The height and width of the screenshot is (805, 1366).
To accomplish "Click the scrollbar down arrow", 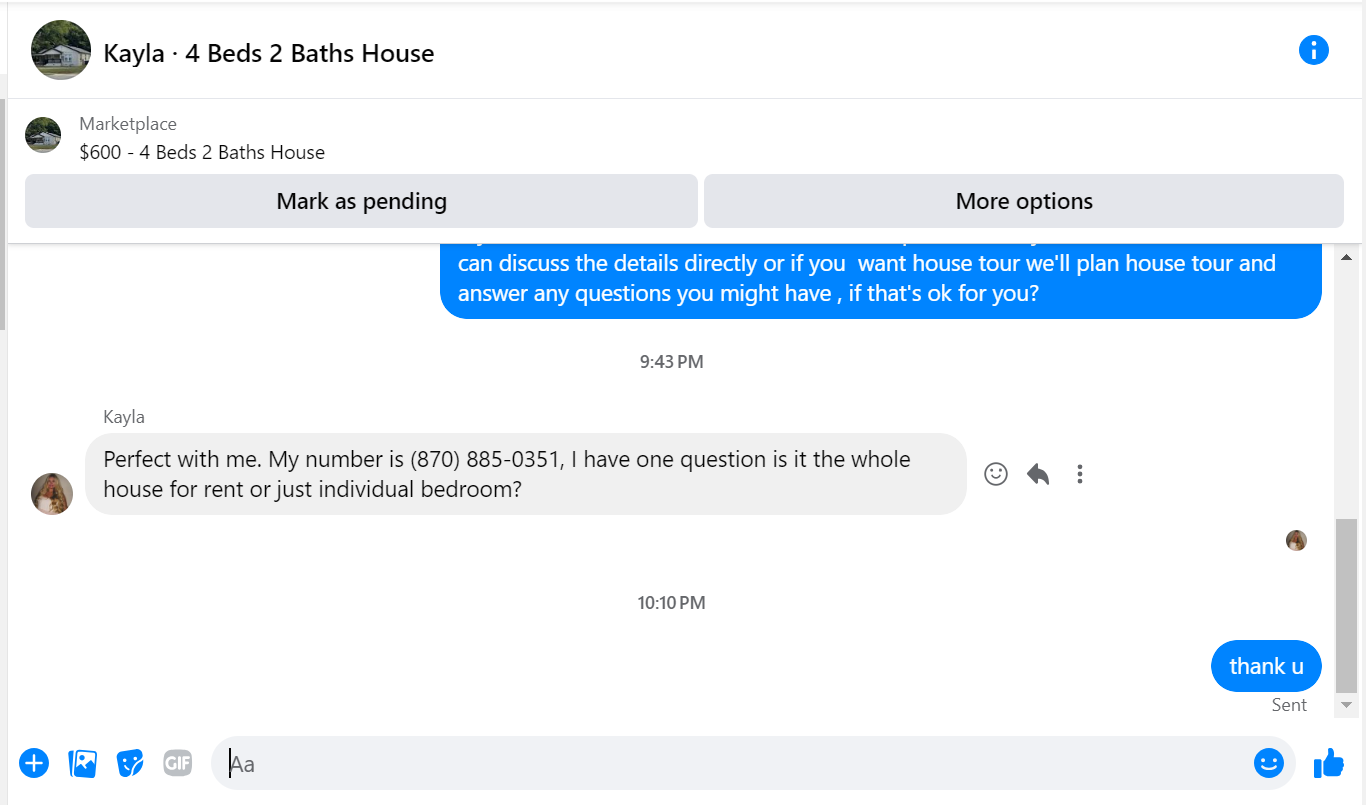I will point(1347,705).
